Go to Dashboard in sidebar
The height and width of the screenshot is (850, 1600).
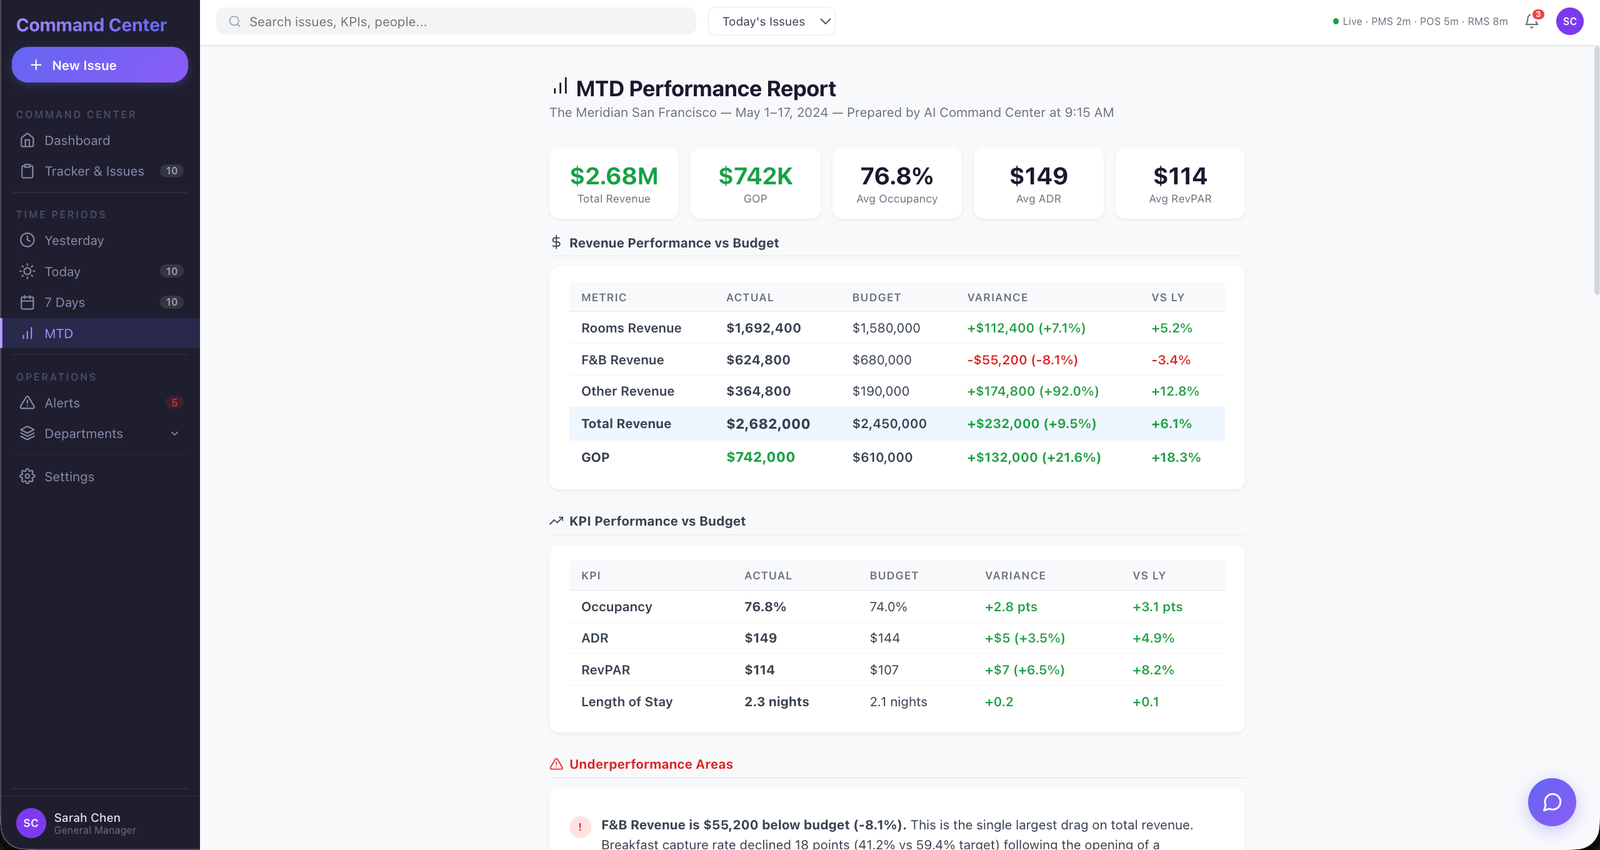[x=100, y=141]
